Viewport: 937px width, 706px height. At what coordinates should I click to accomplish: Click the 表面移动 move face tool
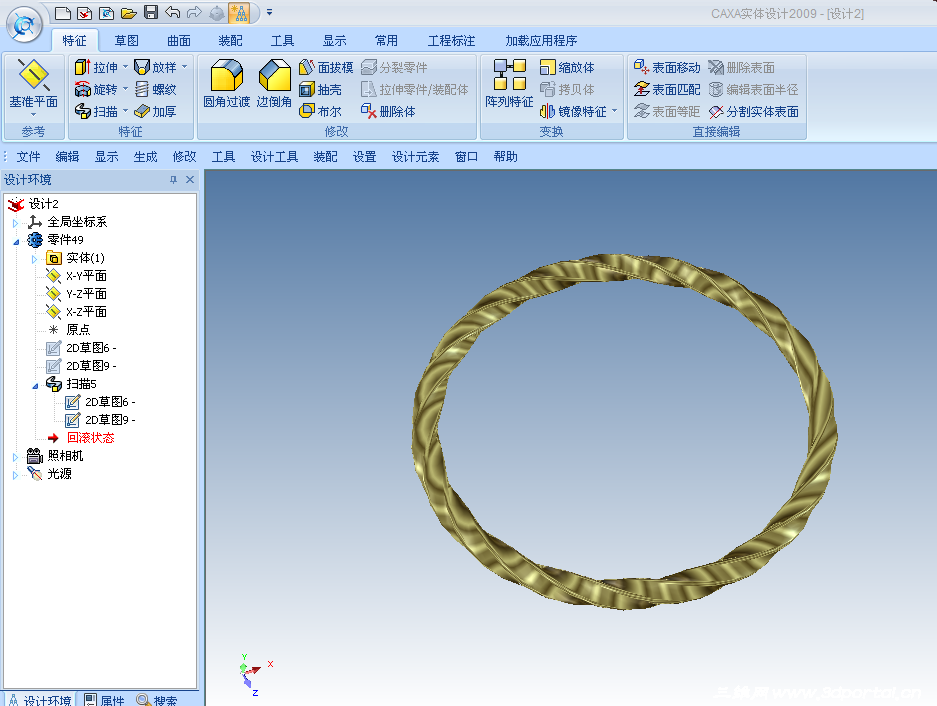click(x=667, y=67)
